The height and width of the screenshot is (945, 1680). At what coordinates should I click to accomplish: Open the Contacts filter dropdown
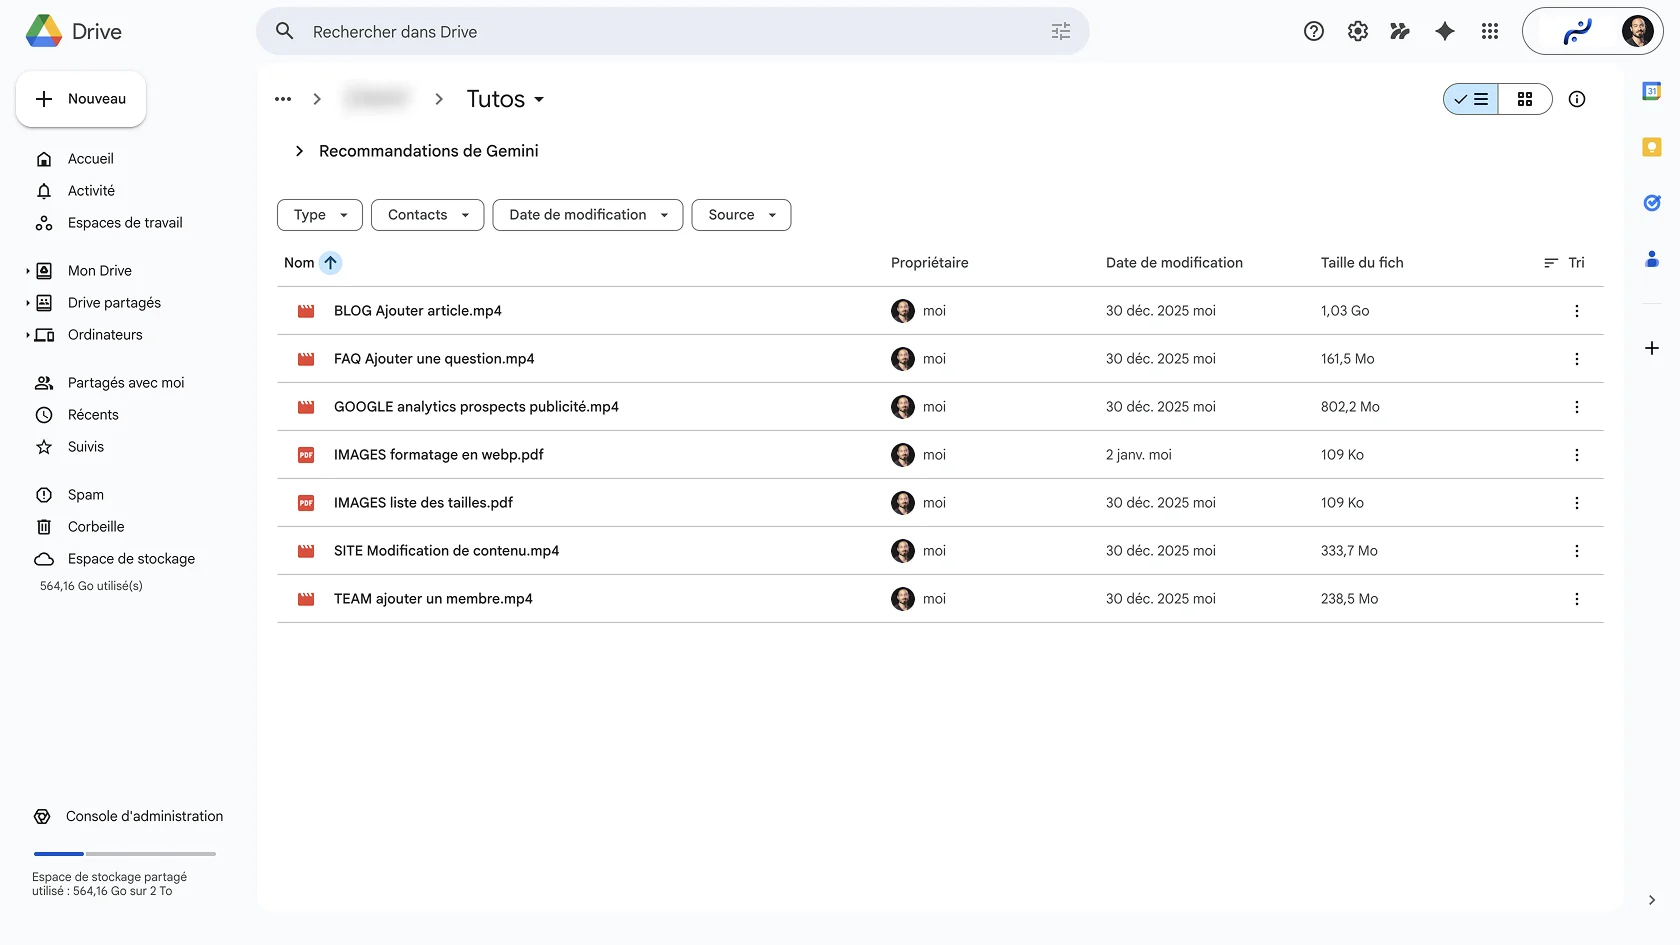[x=428, y=215]
